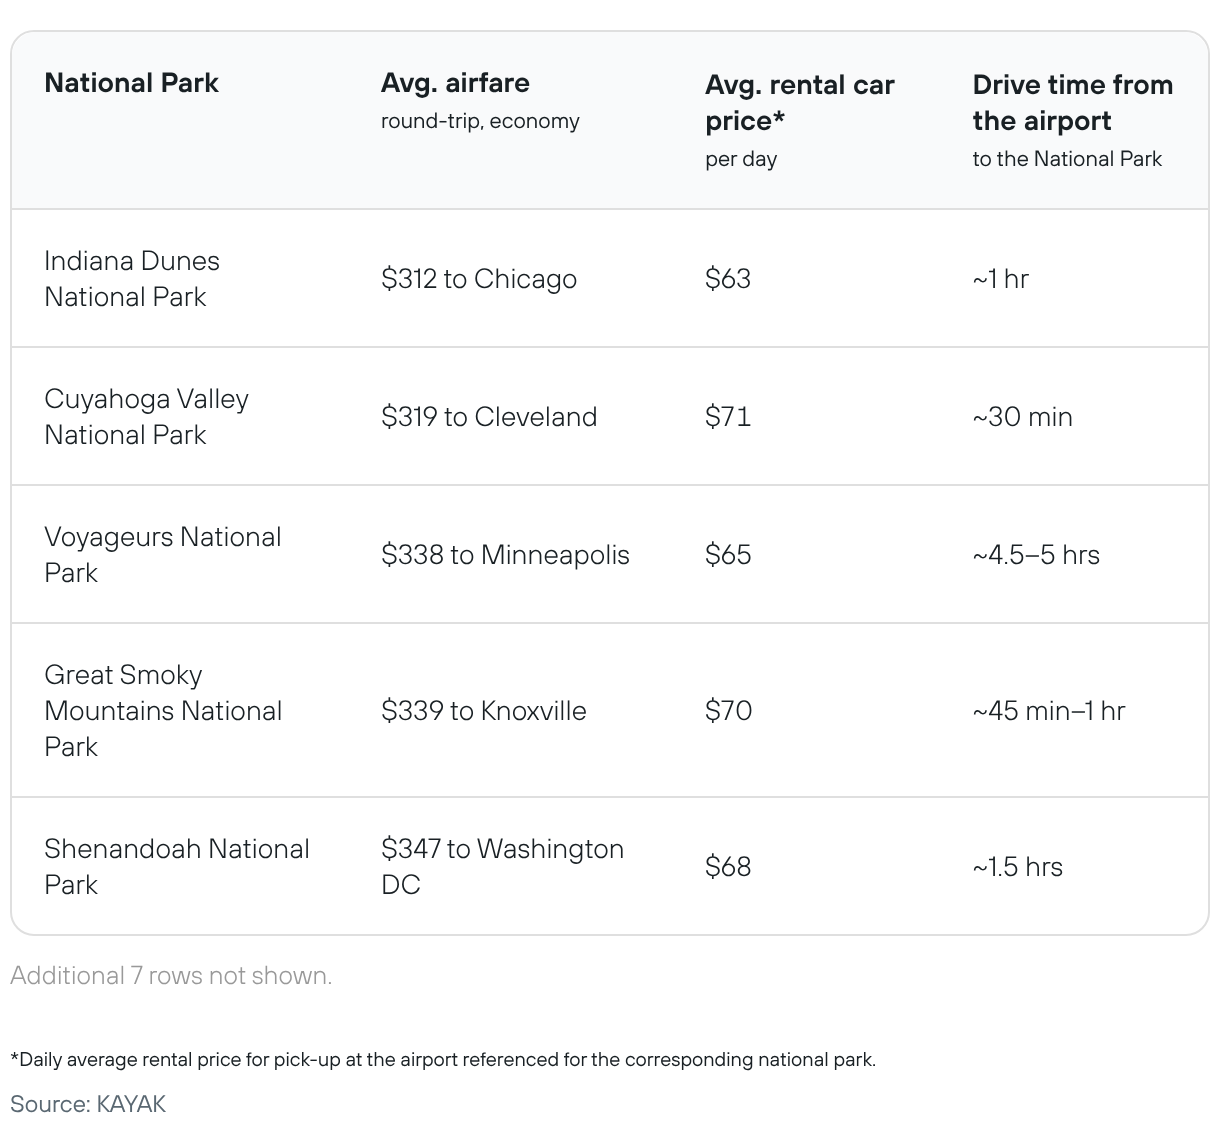
Task: Select the Indiana Dunes National Park cell
Action: point(132,279)
